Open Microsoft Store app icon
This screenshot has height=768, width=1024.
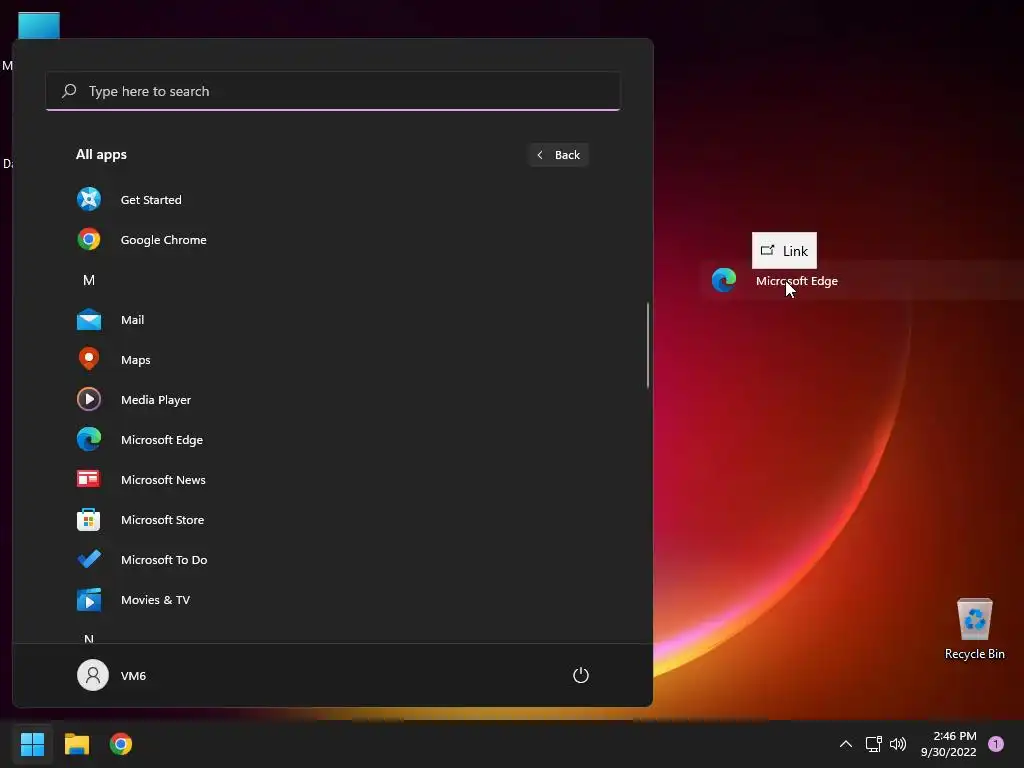coord(89,519)
